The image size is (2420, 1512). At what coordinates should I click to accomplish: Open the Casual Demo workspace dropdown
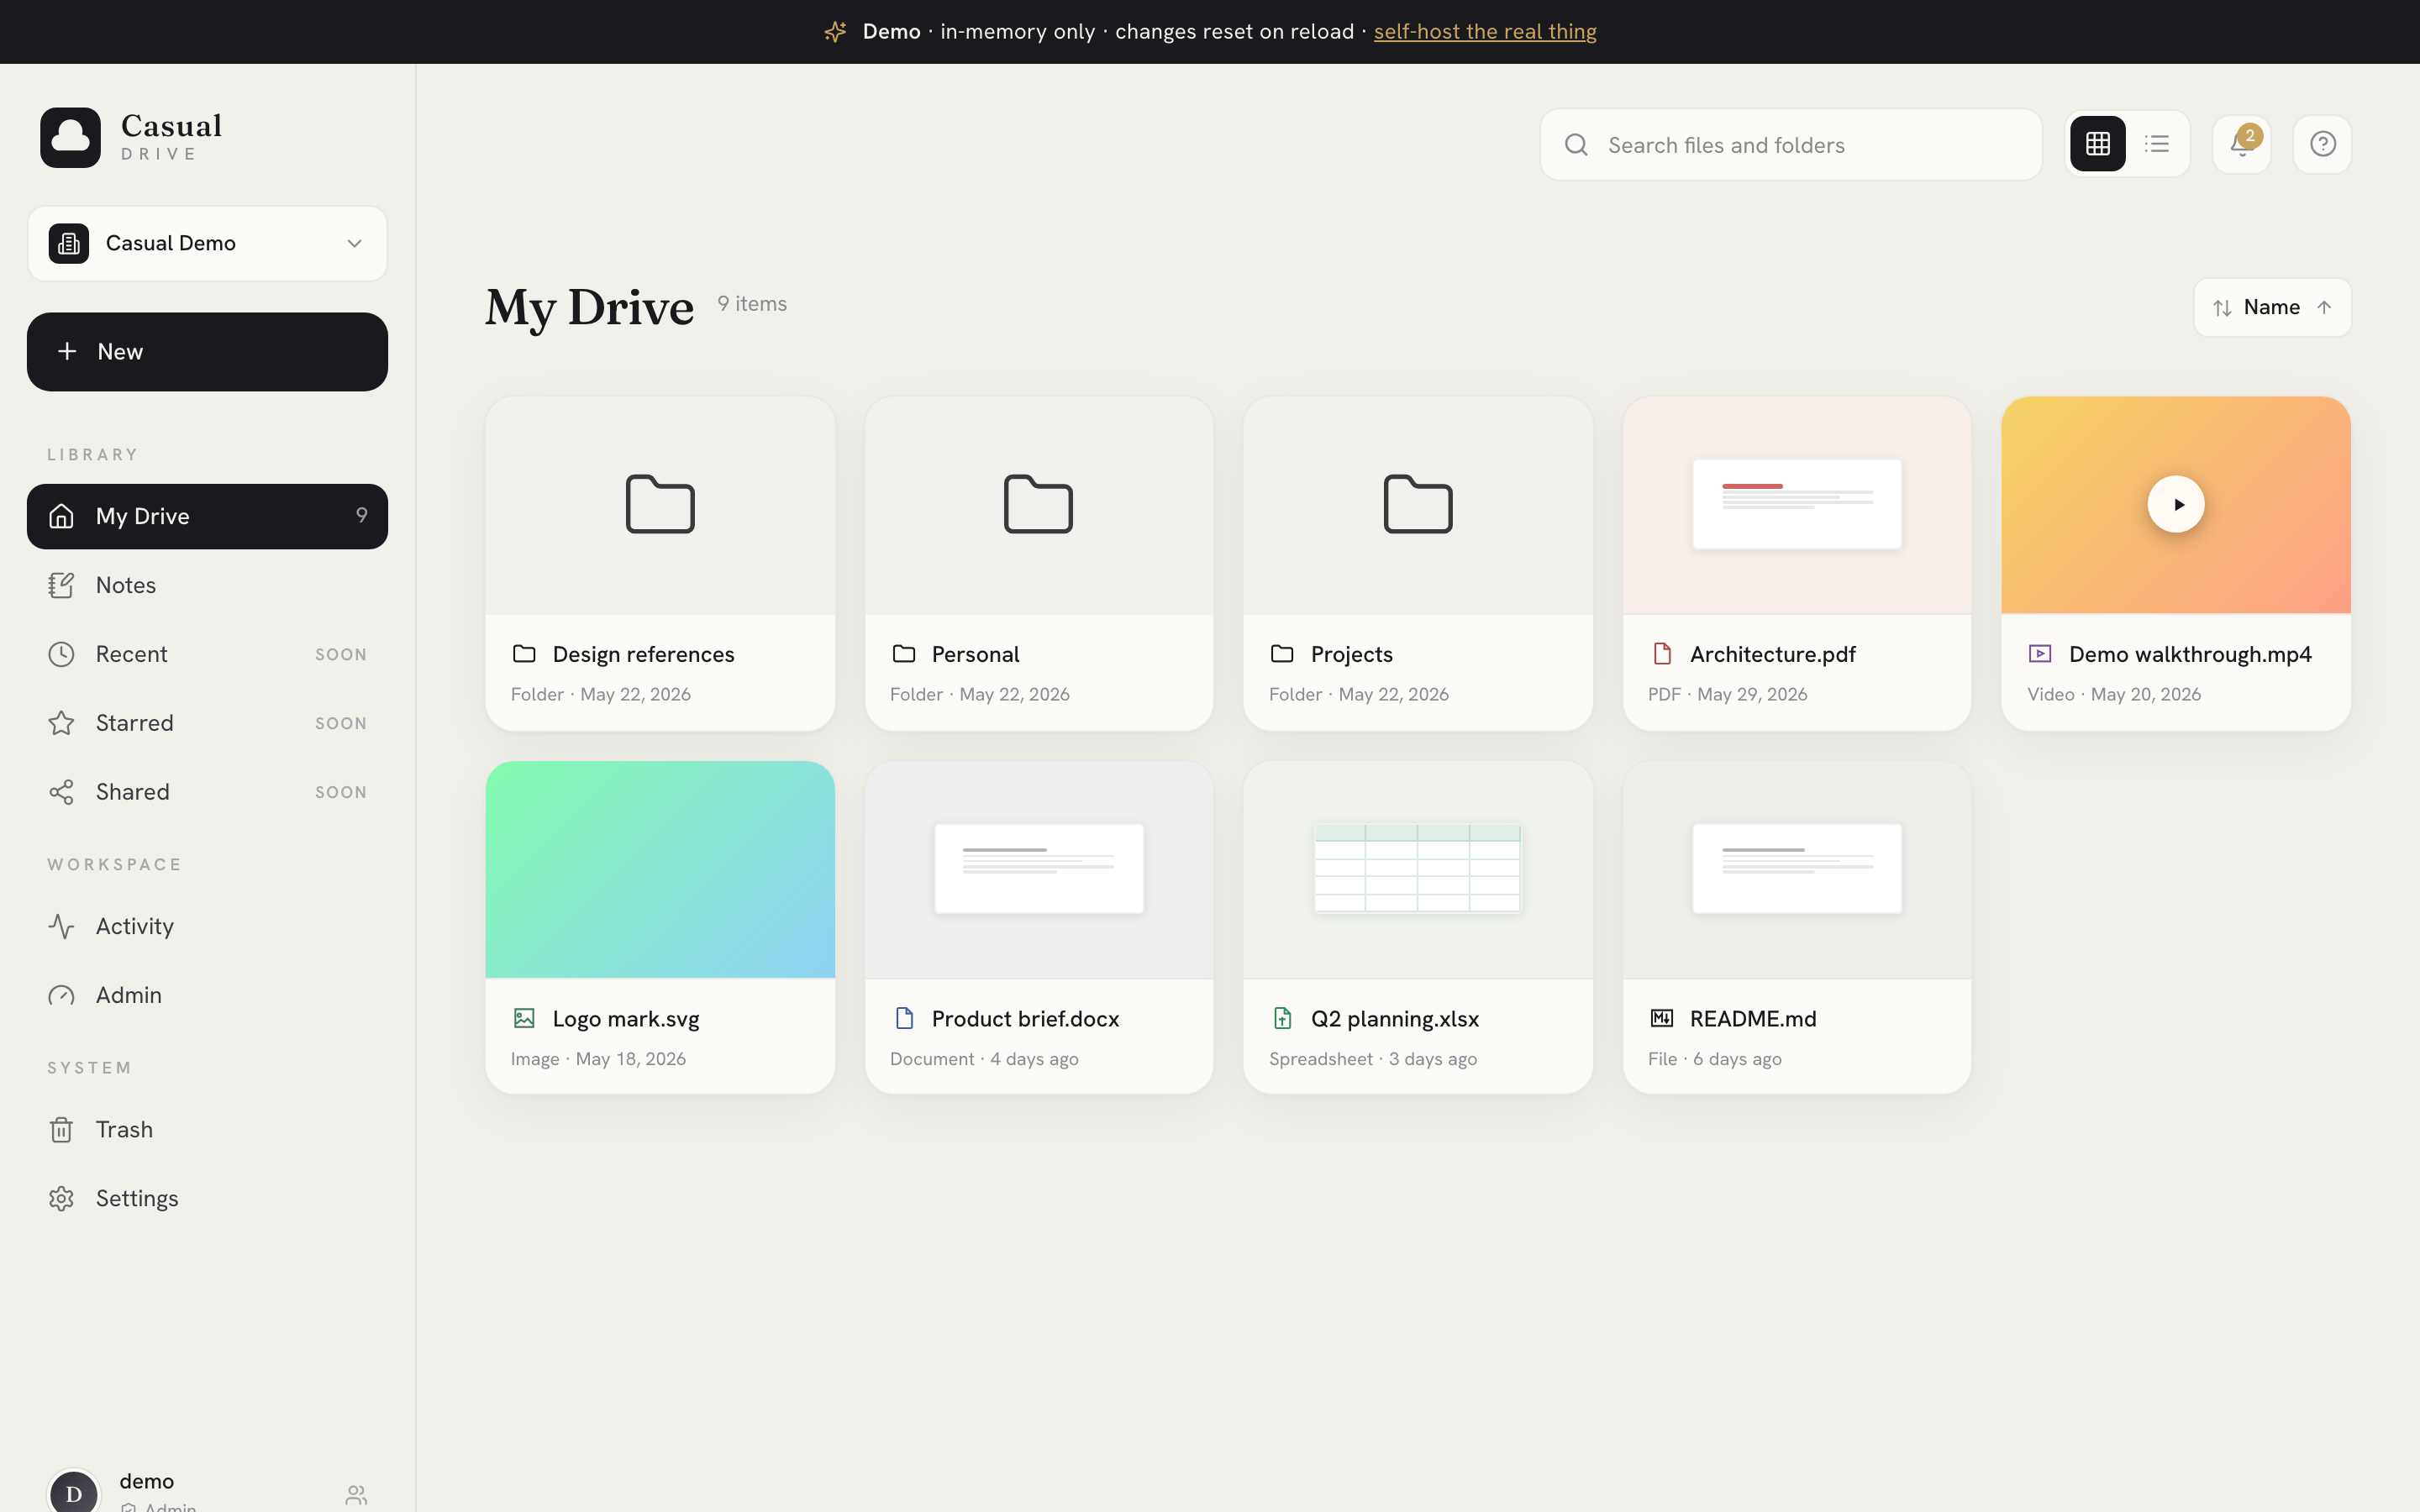207,243
